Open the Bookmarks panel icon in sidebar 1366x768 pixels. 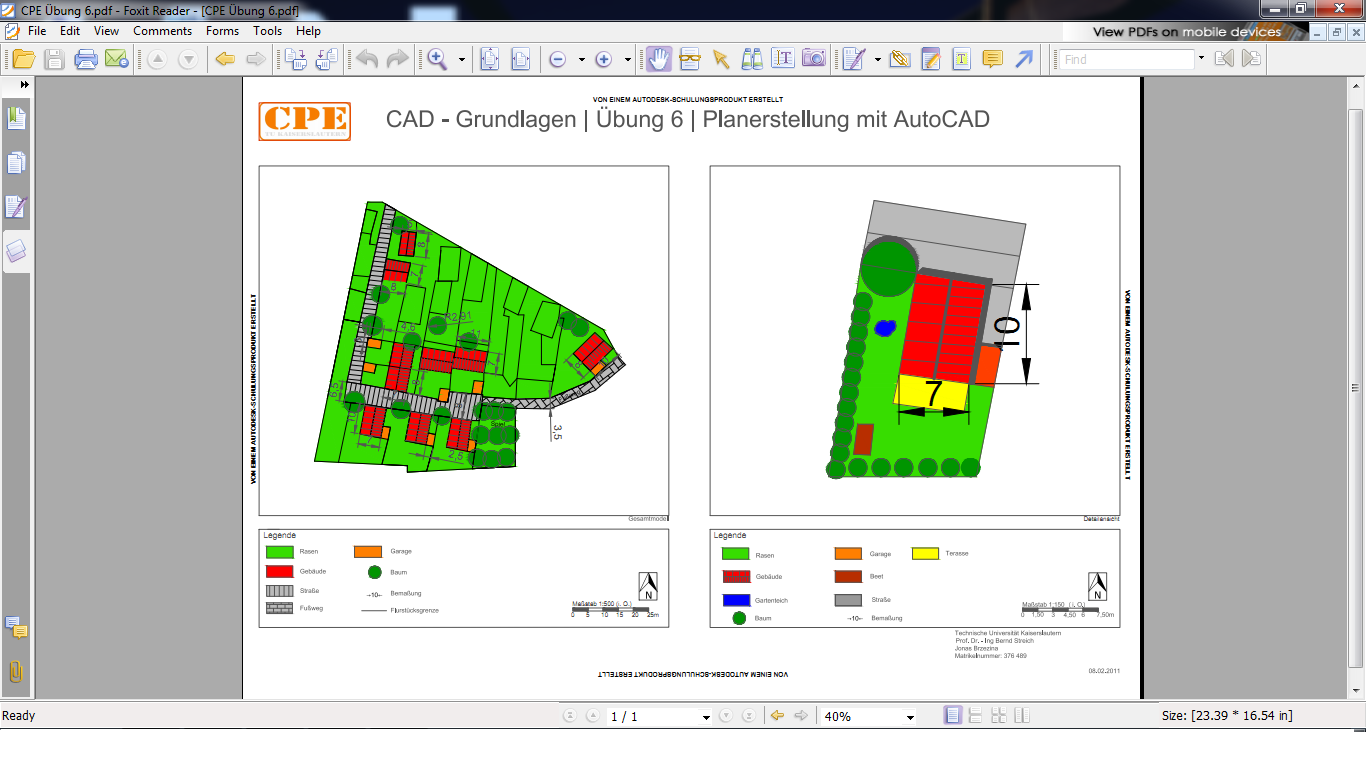coord(15,117)
